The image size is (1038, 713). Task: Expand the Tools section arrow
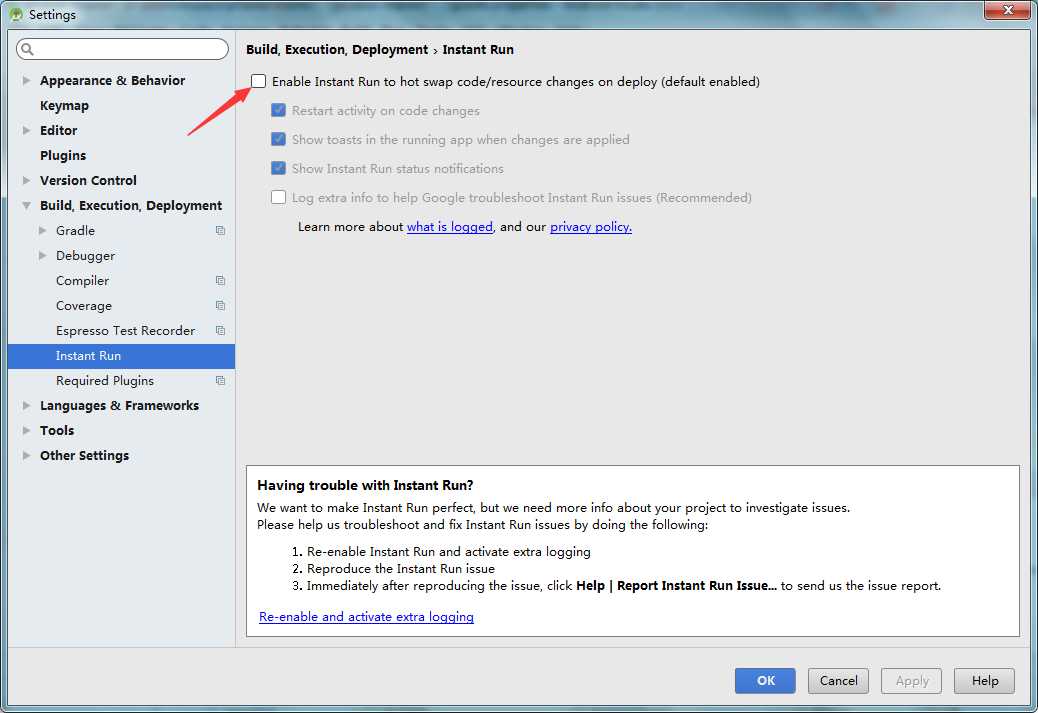pos(26,430)
